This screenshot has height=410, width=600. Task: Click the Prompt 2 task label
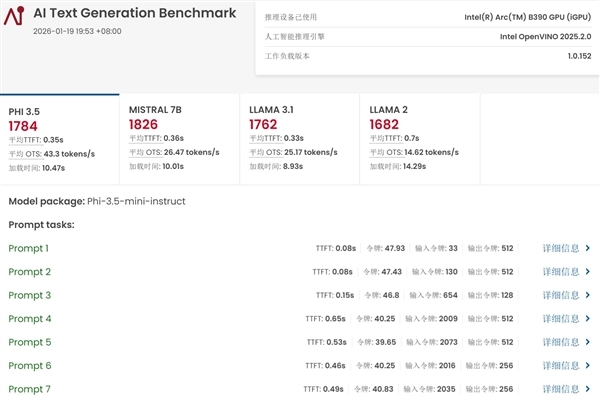(29, 272)
